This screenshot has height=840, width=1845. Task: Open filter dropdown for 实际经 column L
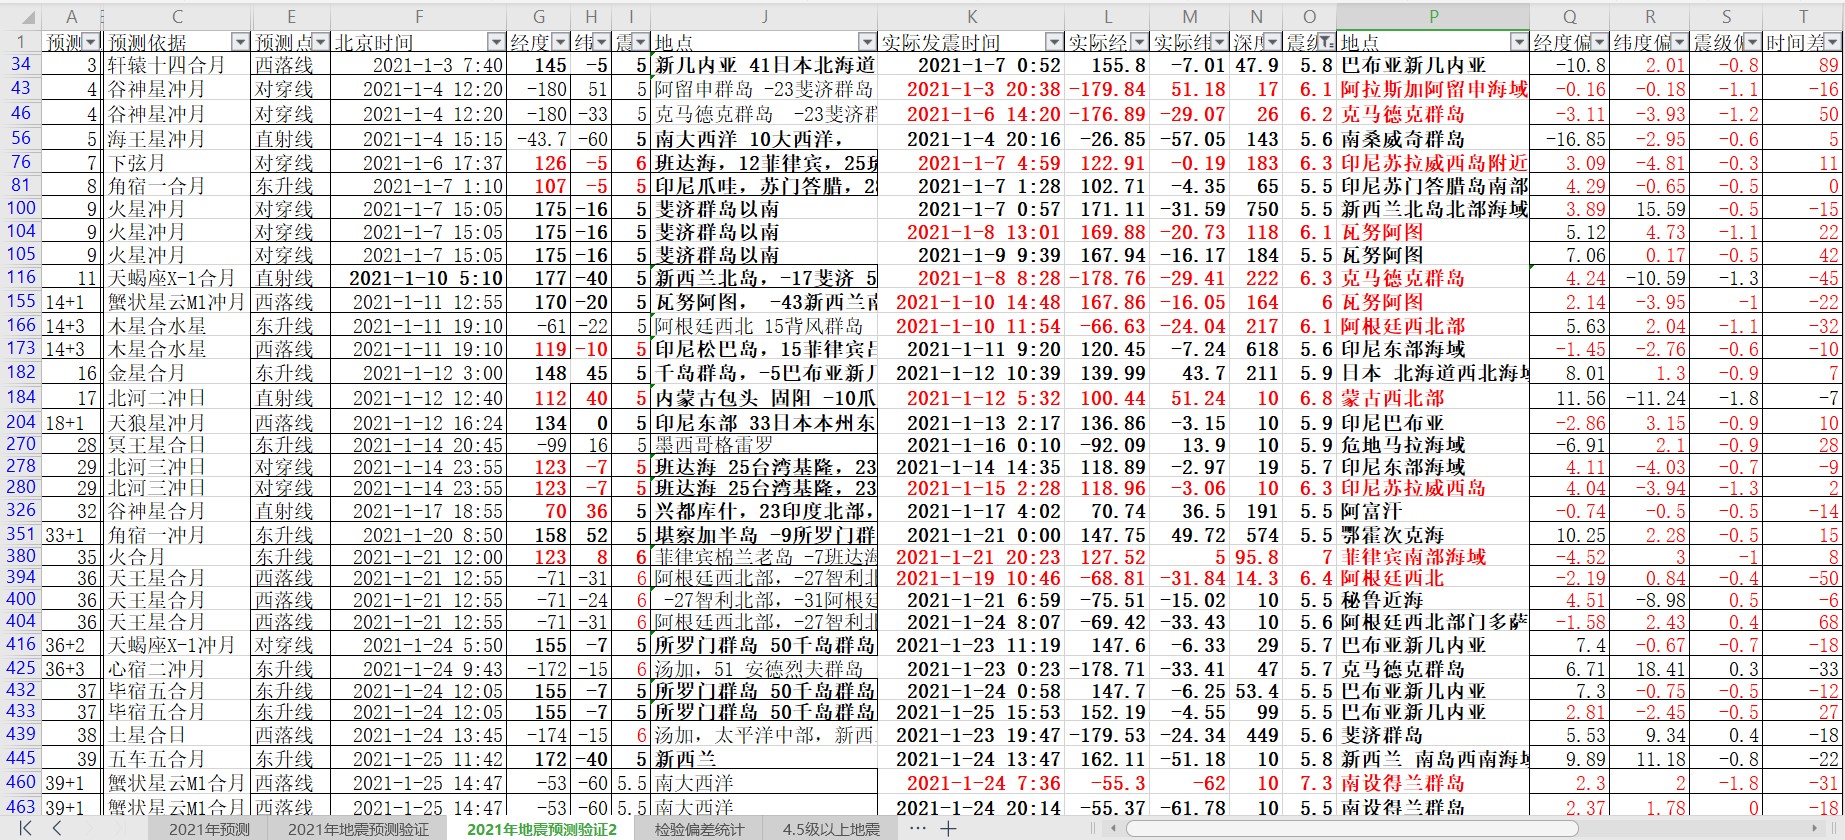(x=1138, y=42)
